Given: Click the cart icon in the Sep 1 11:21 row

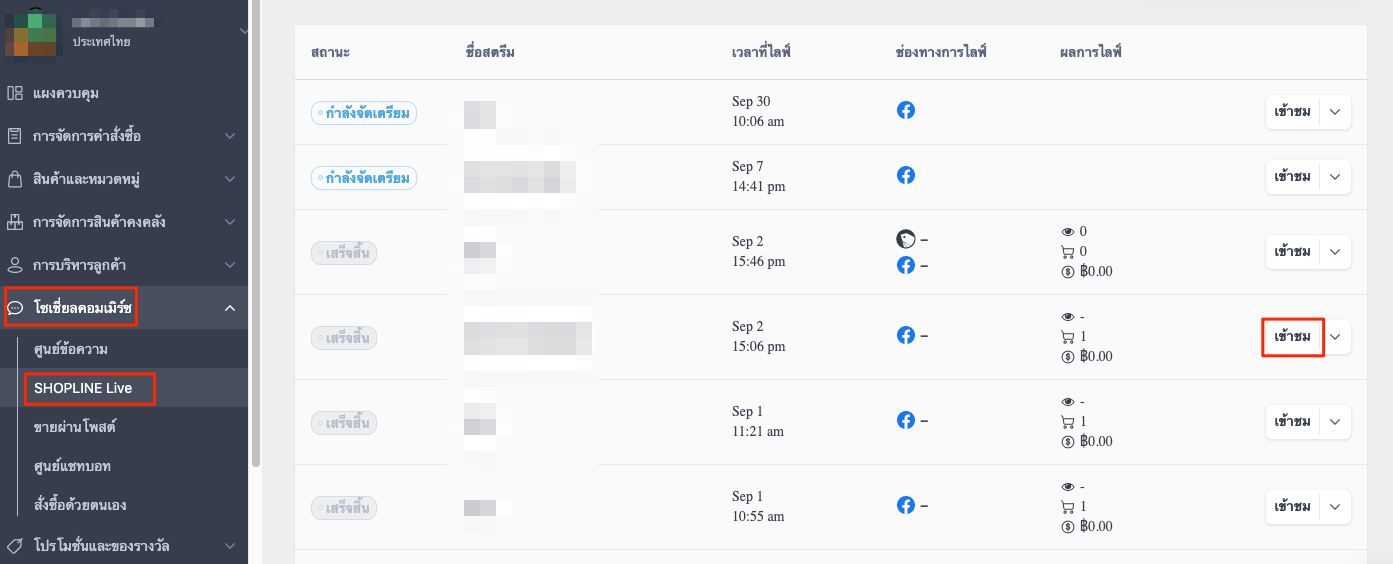Looking at the screenshot, I should coord(1068,421).
